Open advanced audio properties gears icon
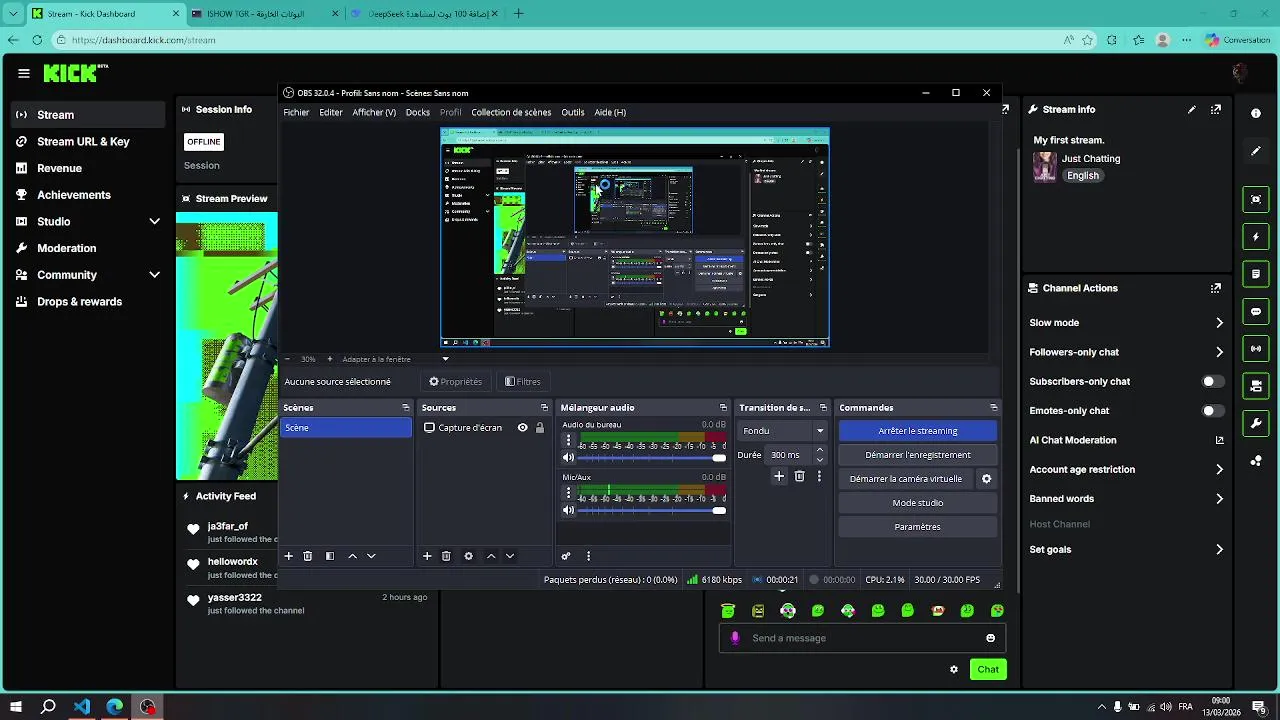The height and width of the screenshot is (720, 1280). click(566, 556)
